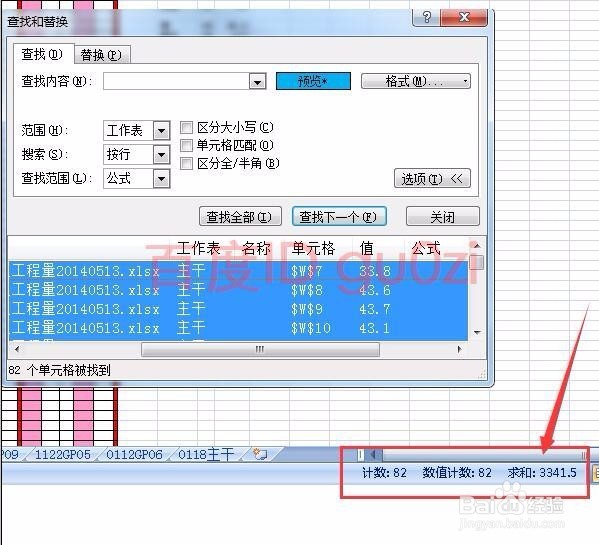Click the 查找下一个 button

pos(339,217)
